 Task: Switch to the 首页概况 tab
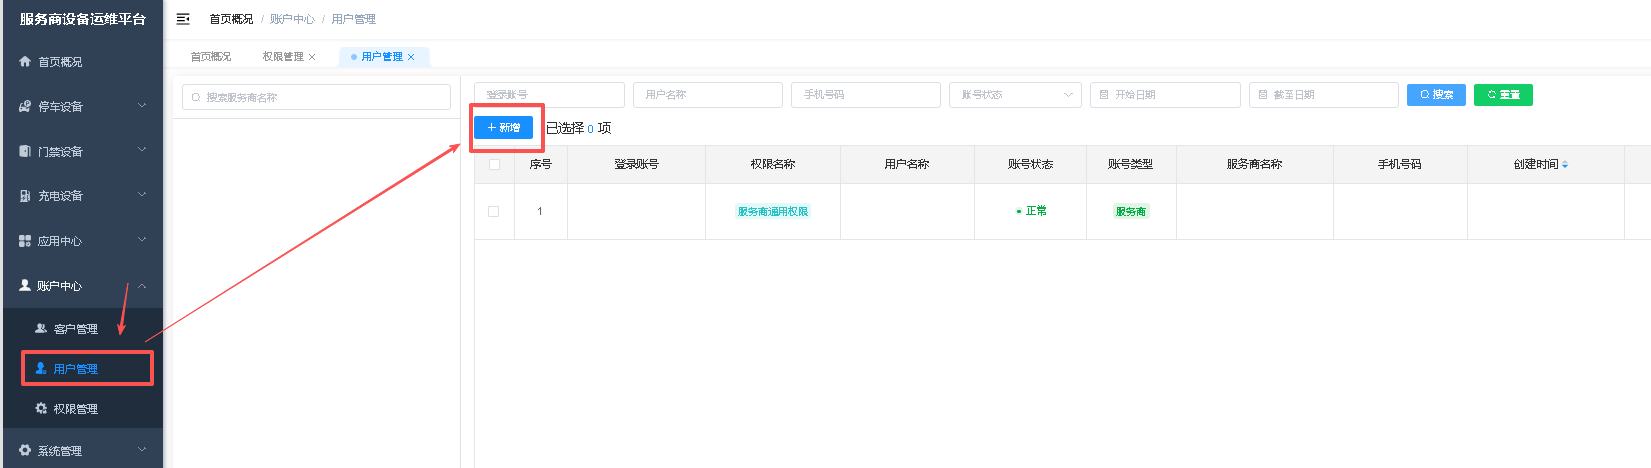point(211,57)
